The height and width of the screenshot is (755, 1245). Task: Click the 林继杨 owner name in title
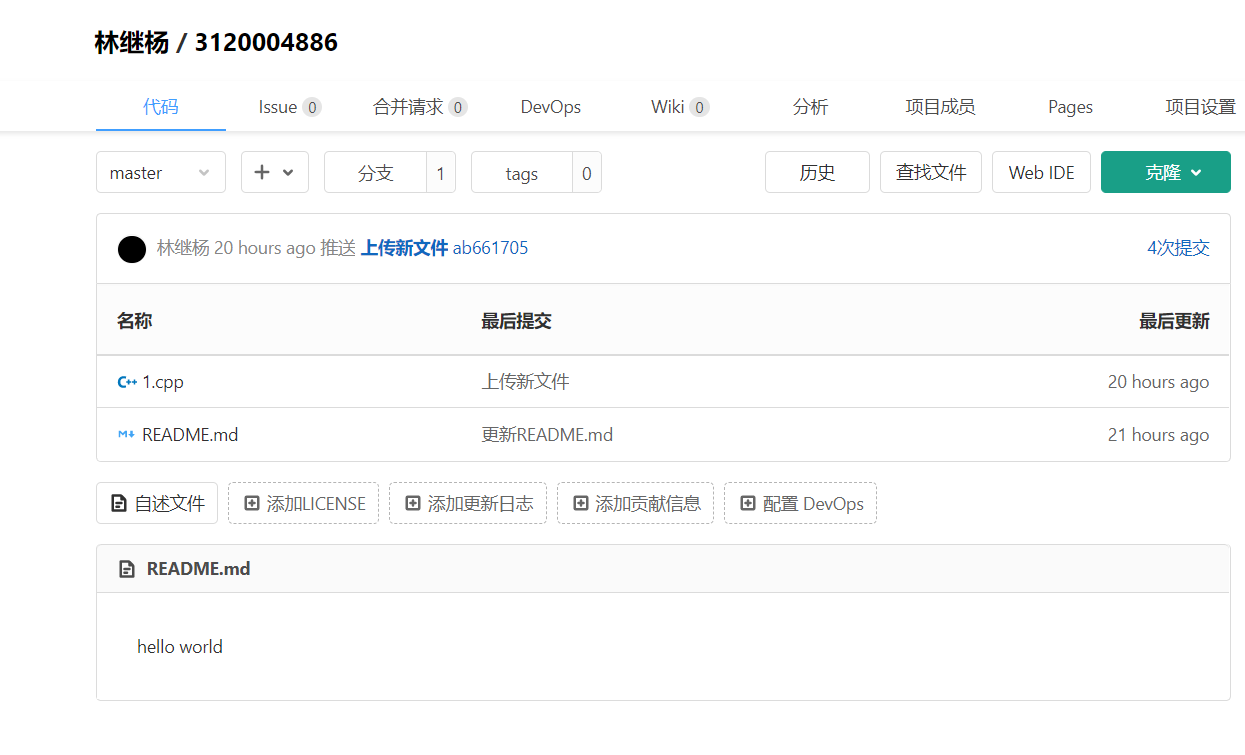131,42
